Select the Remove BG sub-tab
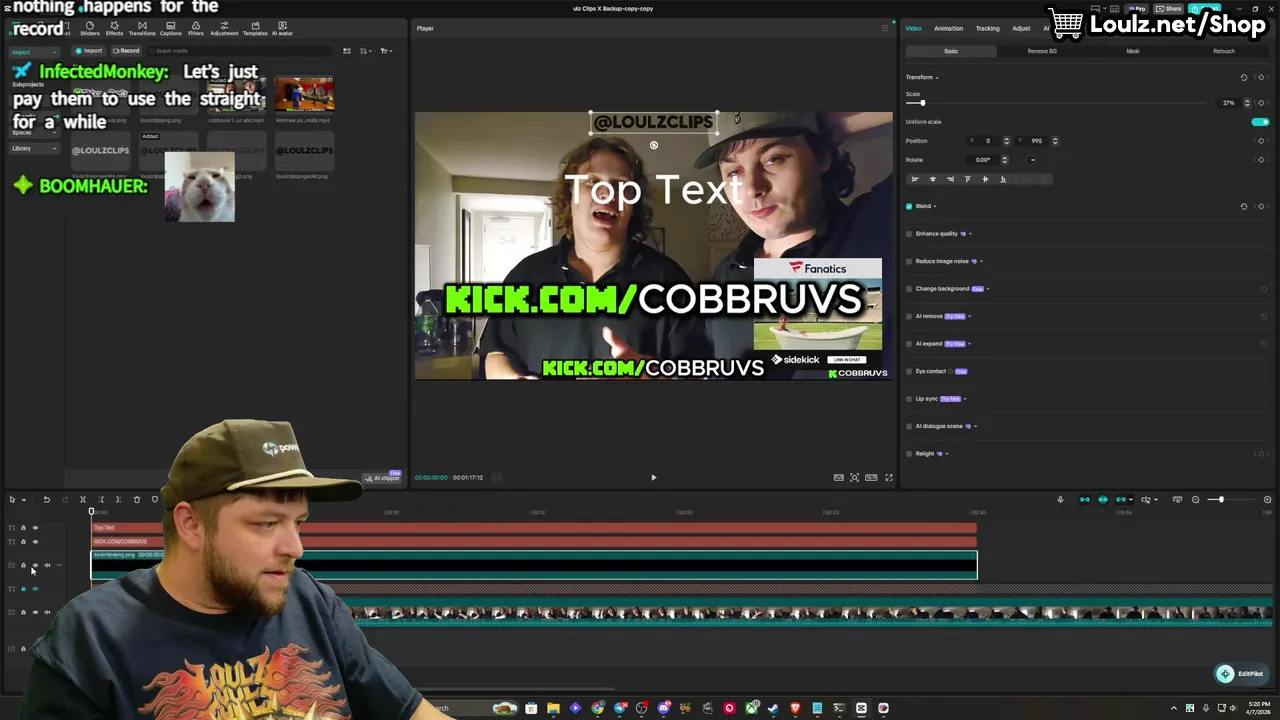The width and height of the screenshot is (1280, 720). point(1042,51)
